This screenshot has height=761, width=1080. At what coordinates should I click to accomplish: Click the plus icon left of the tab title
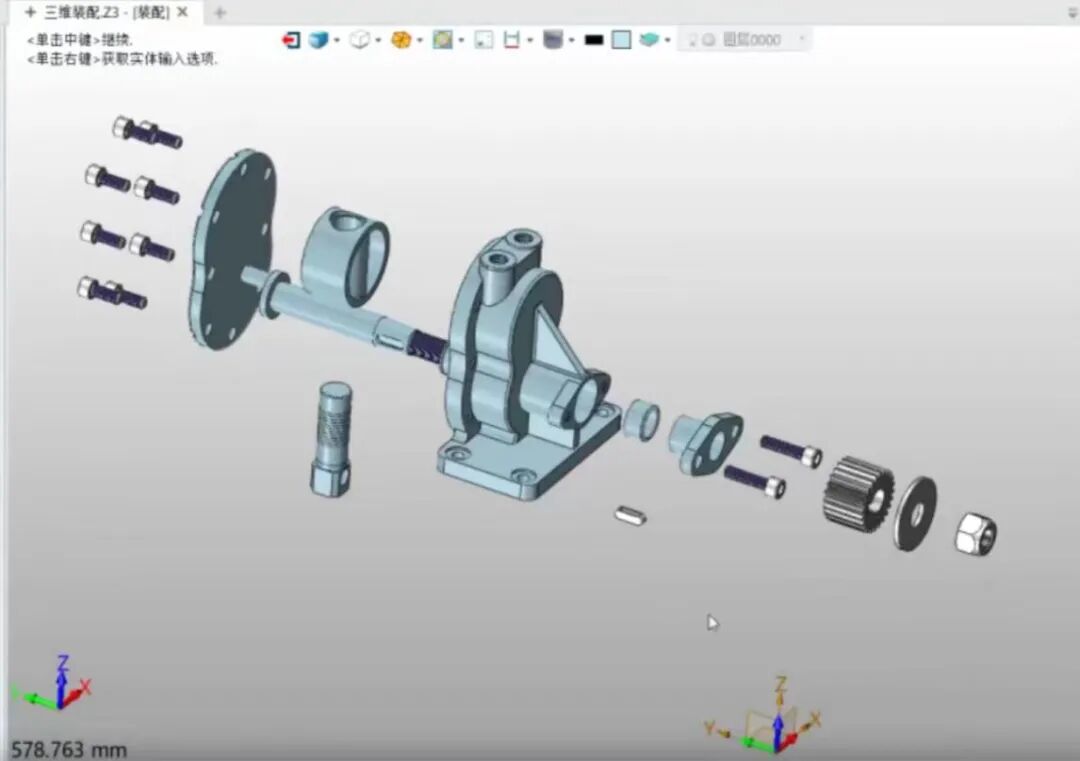tap(30, 12)
